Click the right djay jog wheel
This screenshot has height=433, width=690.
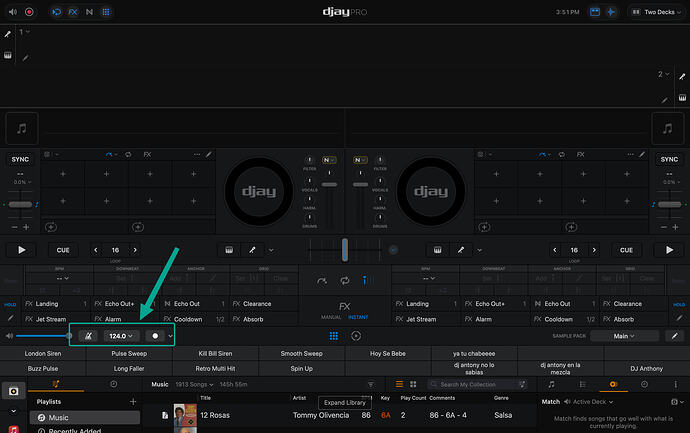coord(431,191)
